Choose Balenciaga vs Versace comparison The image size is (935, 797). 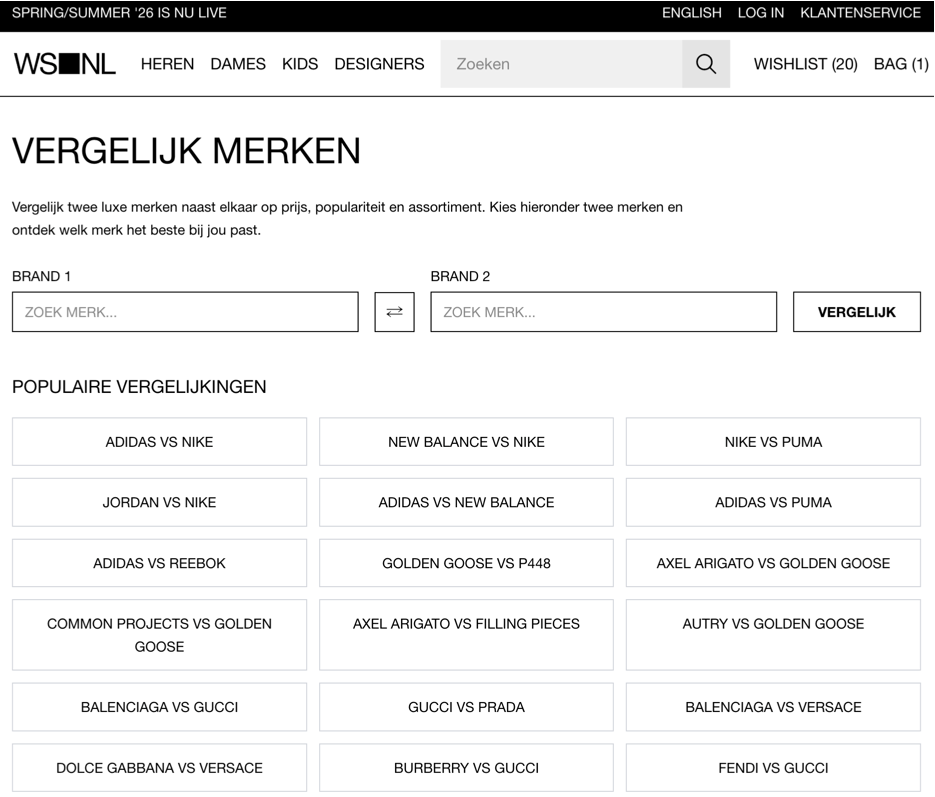tap(773, 707)
